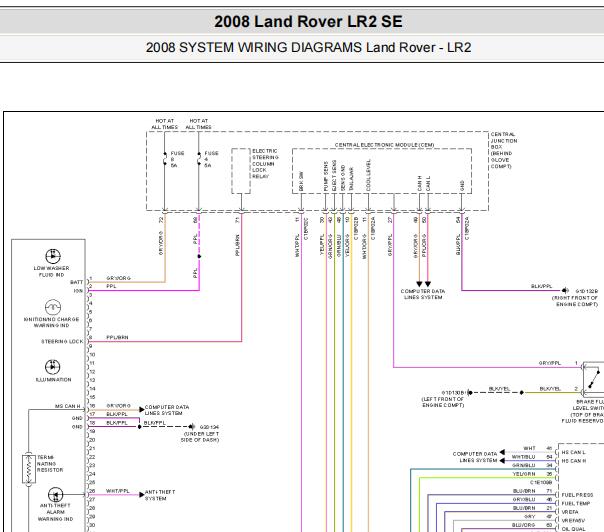Viewport: 604px width, 532px height.
Task: Click 'COMPUTER DATA LINES SYSTEM' beside pin 16
Action: (x=167, y=410)
